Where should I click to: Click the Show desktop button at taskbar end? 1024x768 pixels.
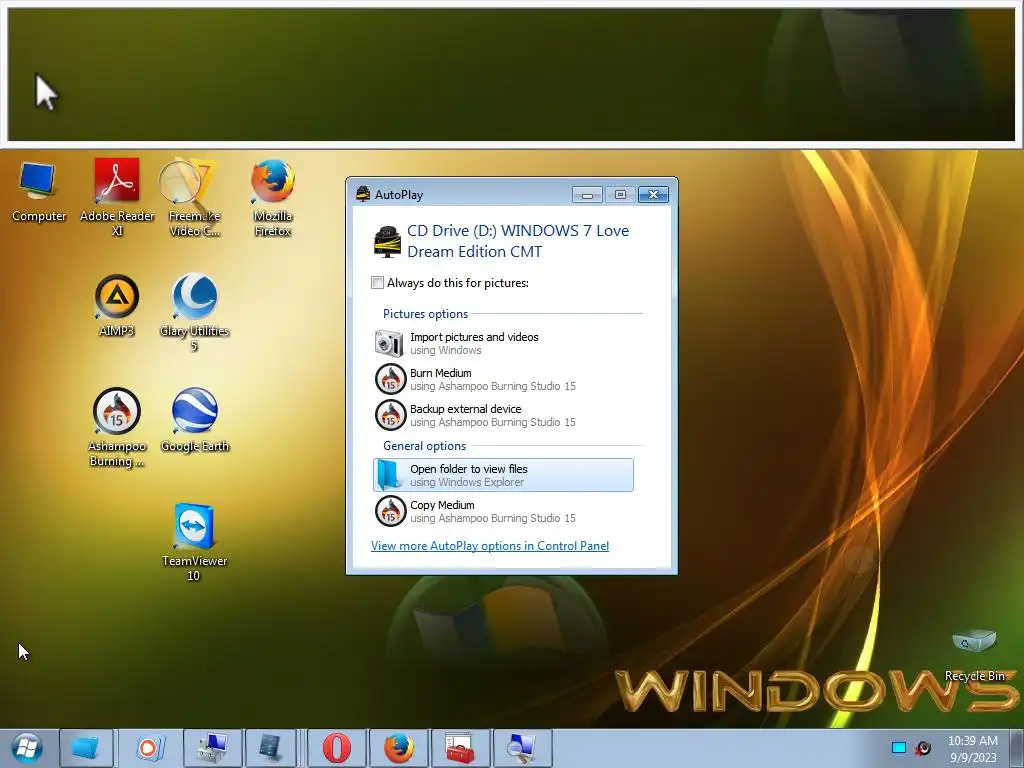(x=1017, y=748)
